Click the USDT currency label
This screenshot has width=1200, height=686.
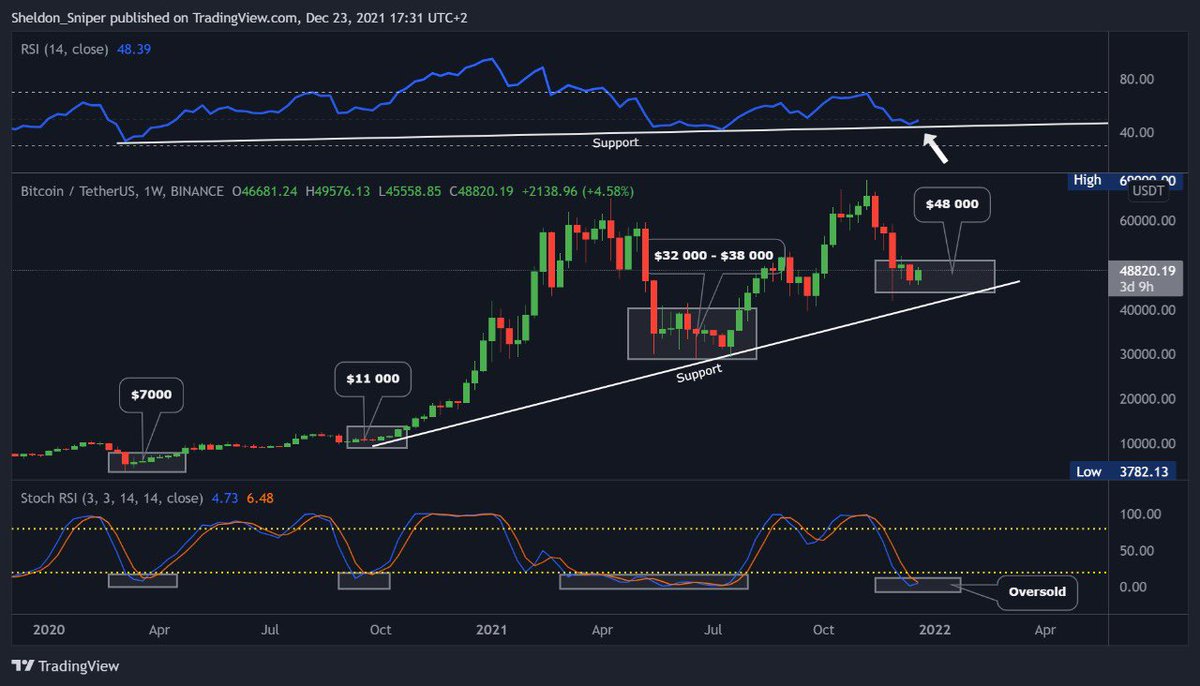click(x=1148, y=189)
